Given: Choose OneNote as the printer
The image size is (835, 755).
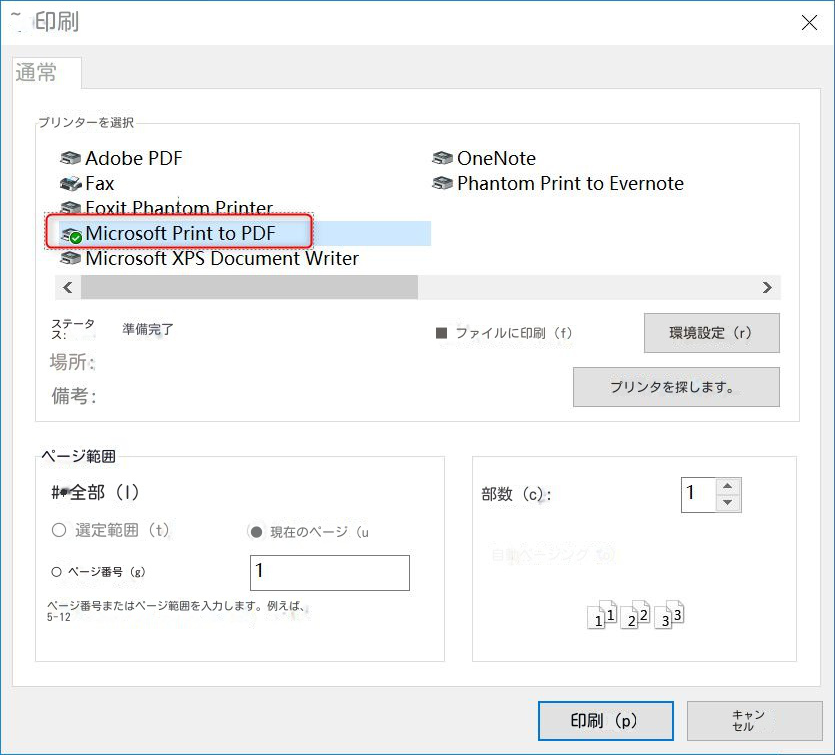Looking at the screenshot, I should coord(496,158).
